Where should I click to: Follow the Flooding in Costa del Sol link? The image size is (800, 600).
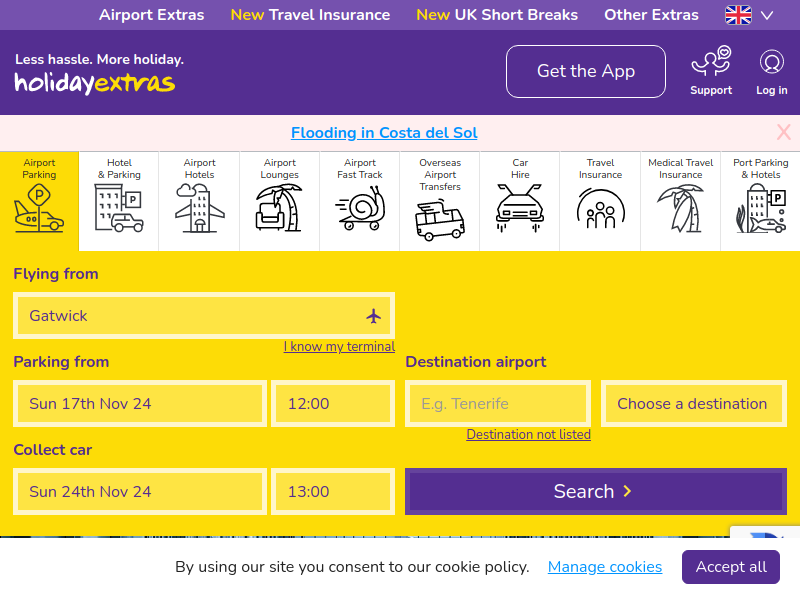pos(384,133)
